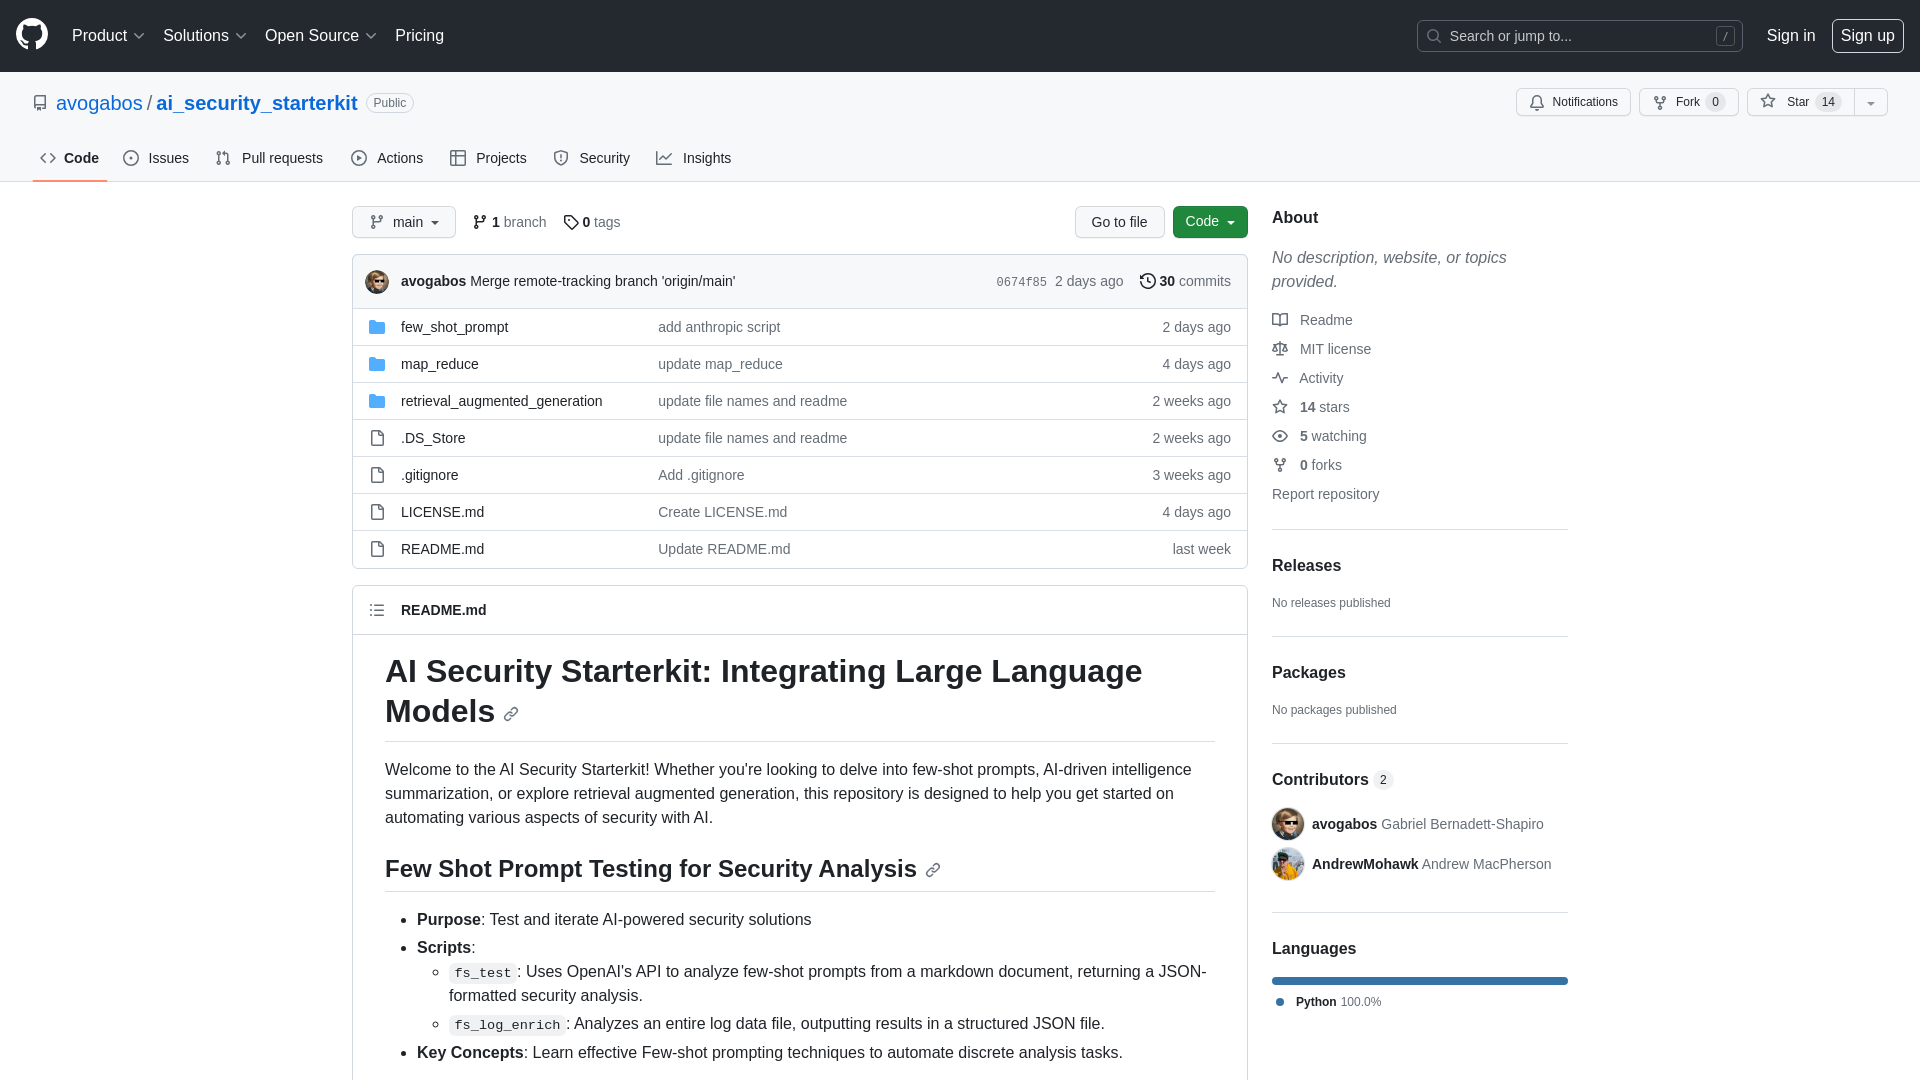Click the .DS_Store file icon
The height and width of the screenshot is (1080, 1920).
coord(377,438)
